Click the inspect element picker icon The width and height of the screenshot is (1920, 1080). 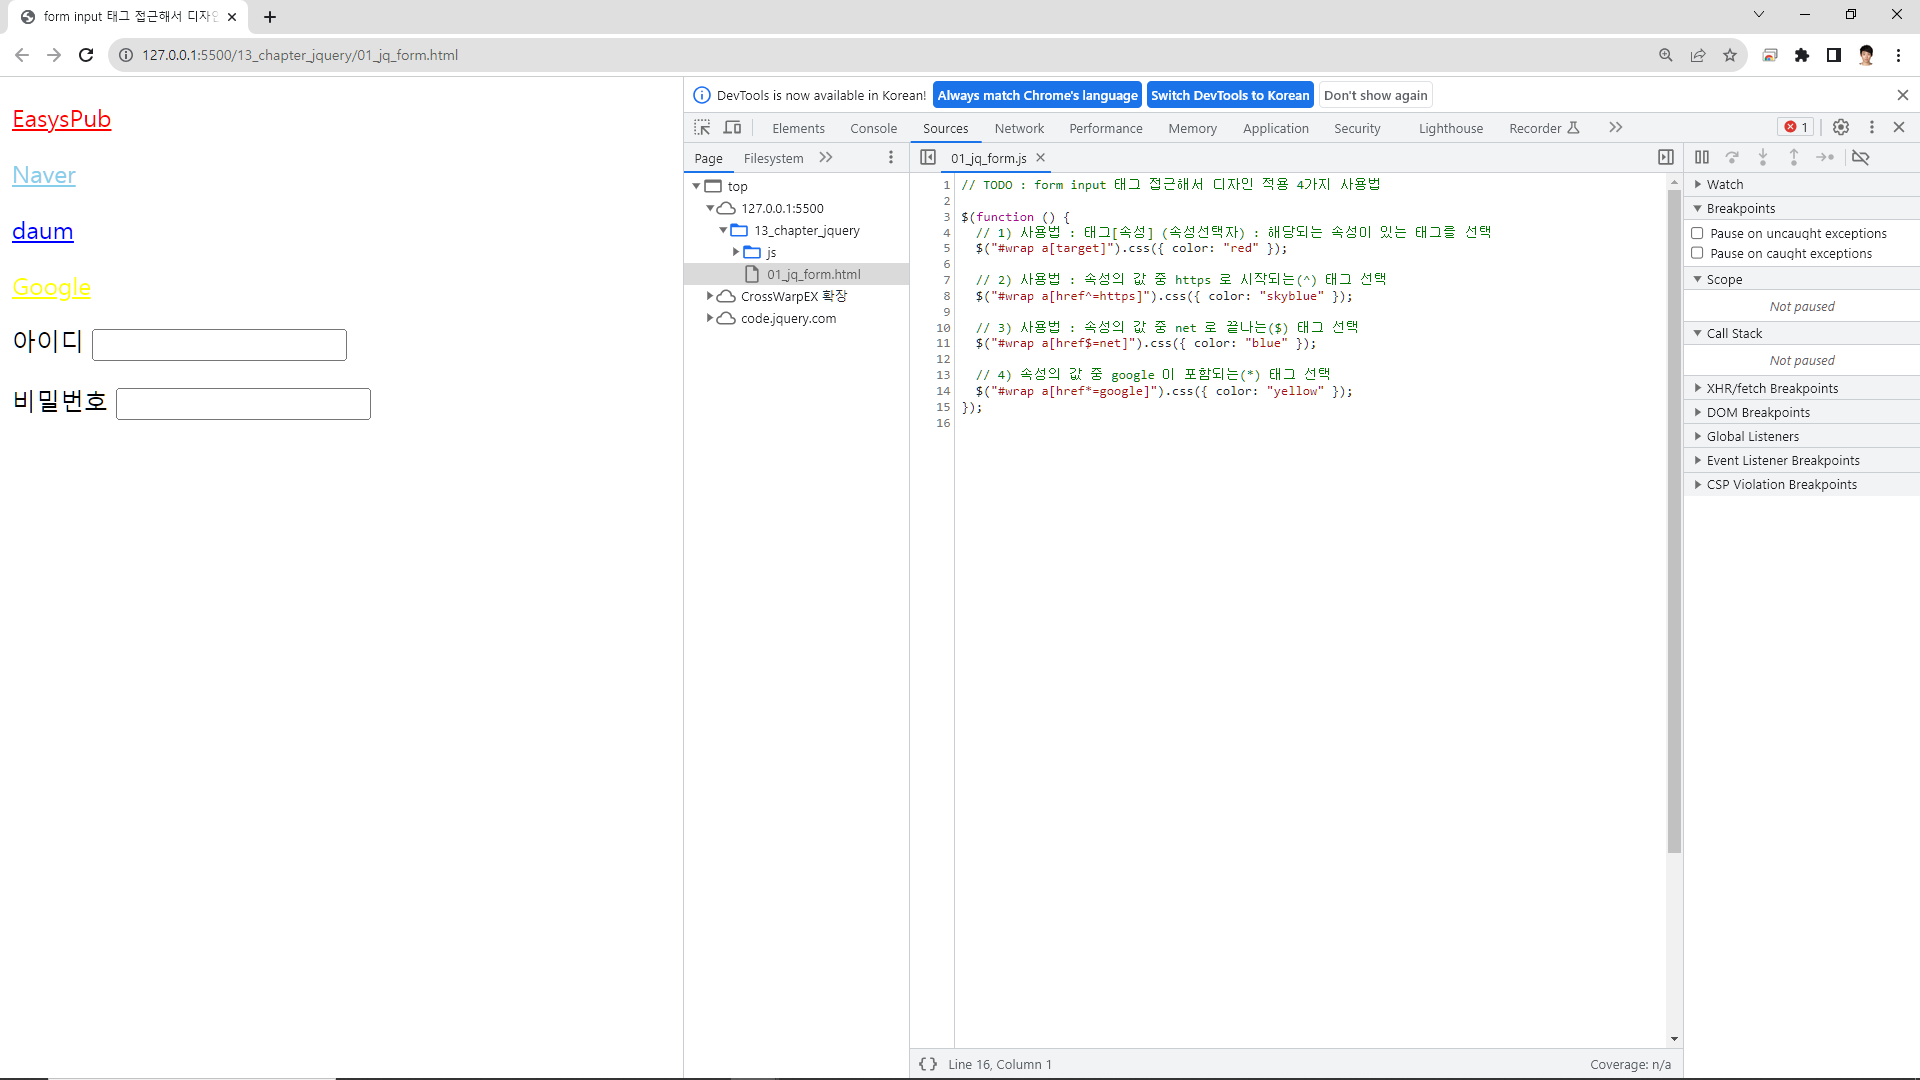[702, 128]
